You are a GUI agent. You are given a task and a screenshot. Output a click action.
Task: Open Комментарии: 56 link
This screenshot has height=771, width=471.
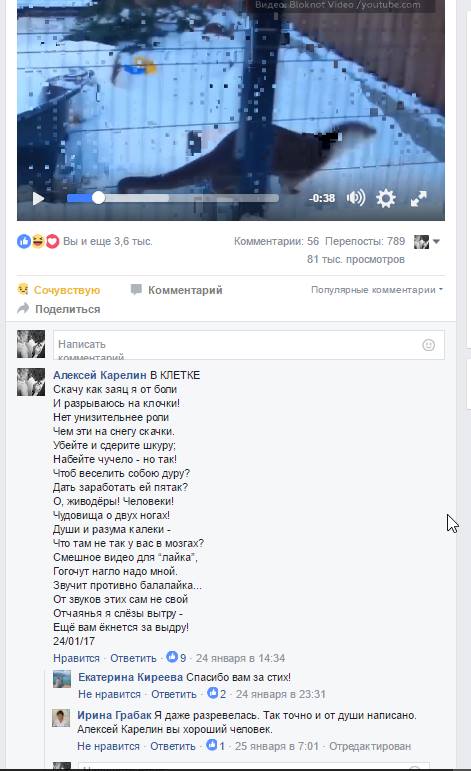(x=276, y=241)
